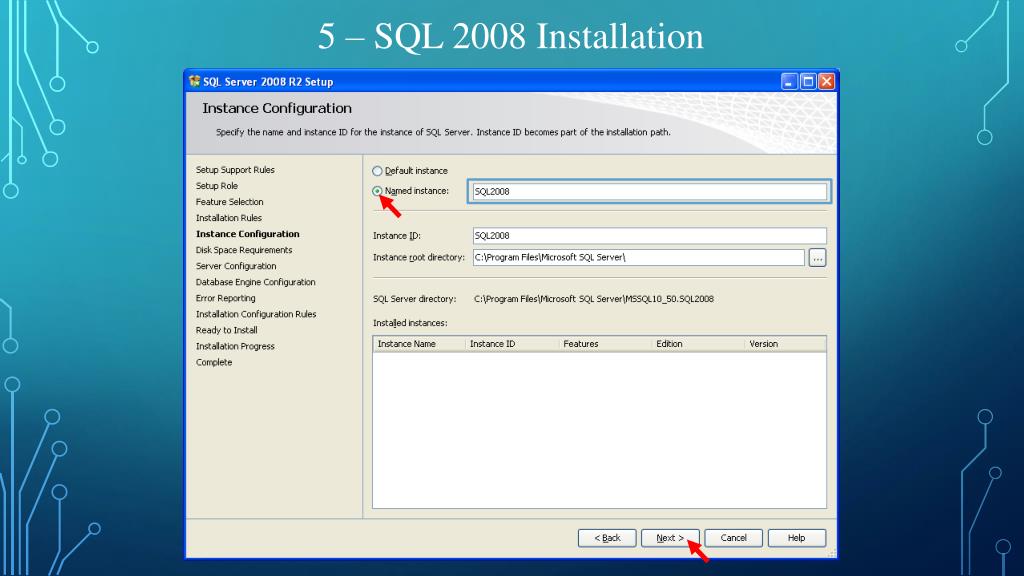Select the Named instance radio button

[x=377, y=191]
